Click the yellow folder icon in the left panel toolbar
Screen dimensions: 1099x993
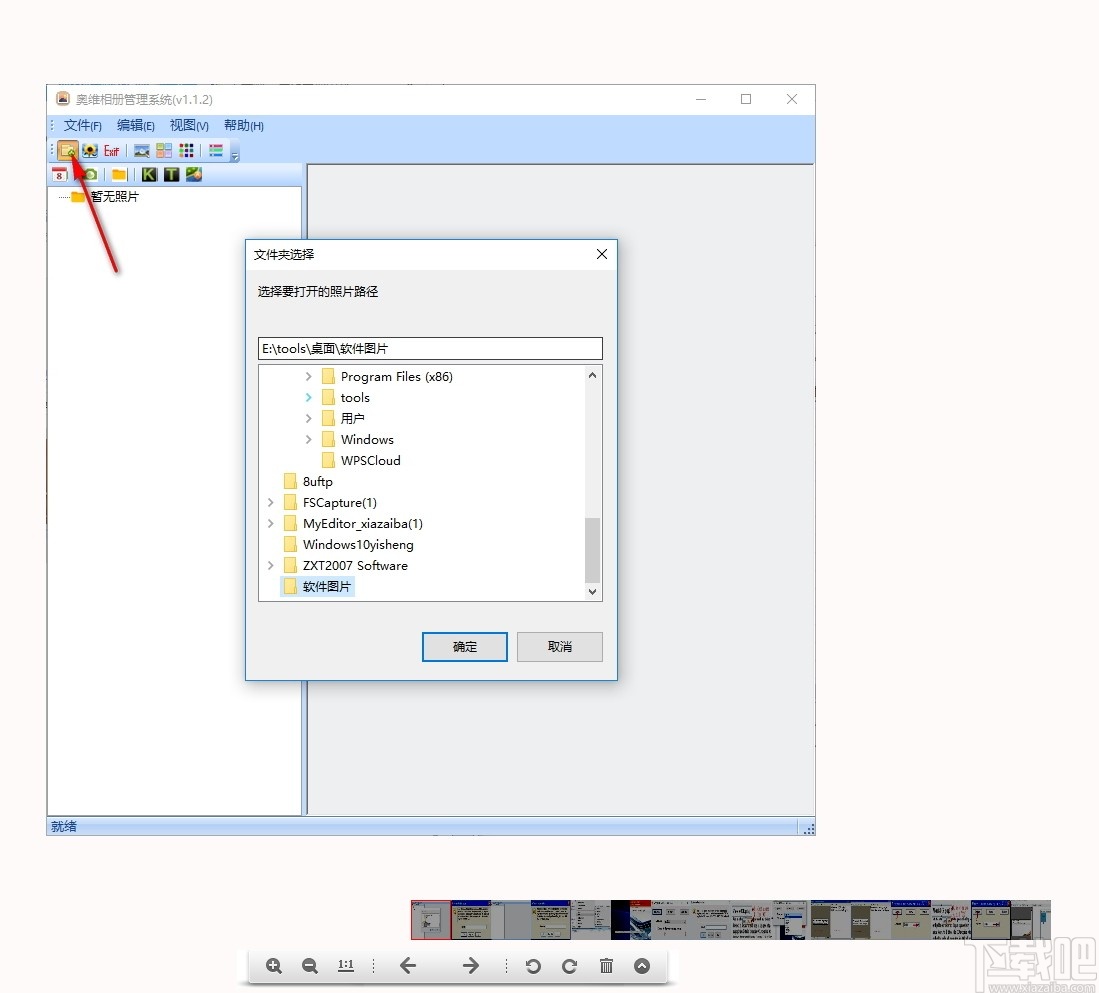[119, 174]
